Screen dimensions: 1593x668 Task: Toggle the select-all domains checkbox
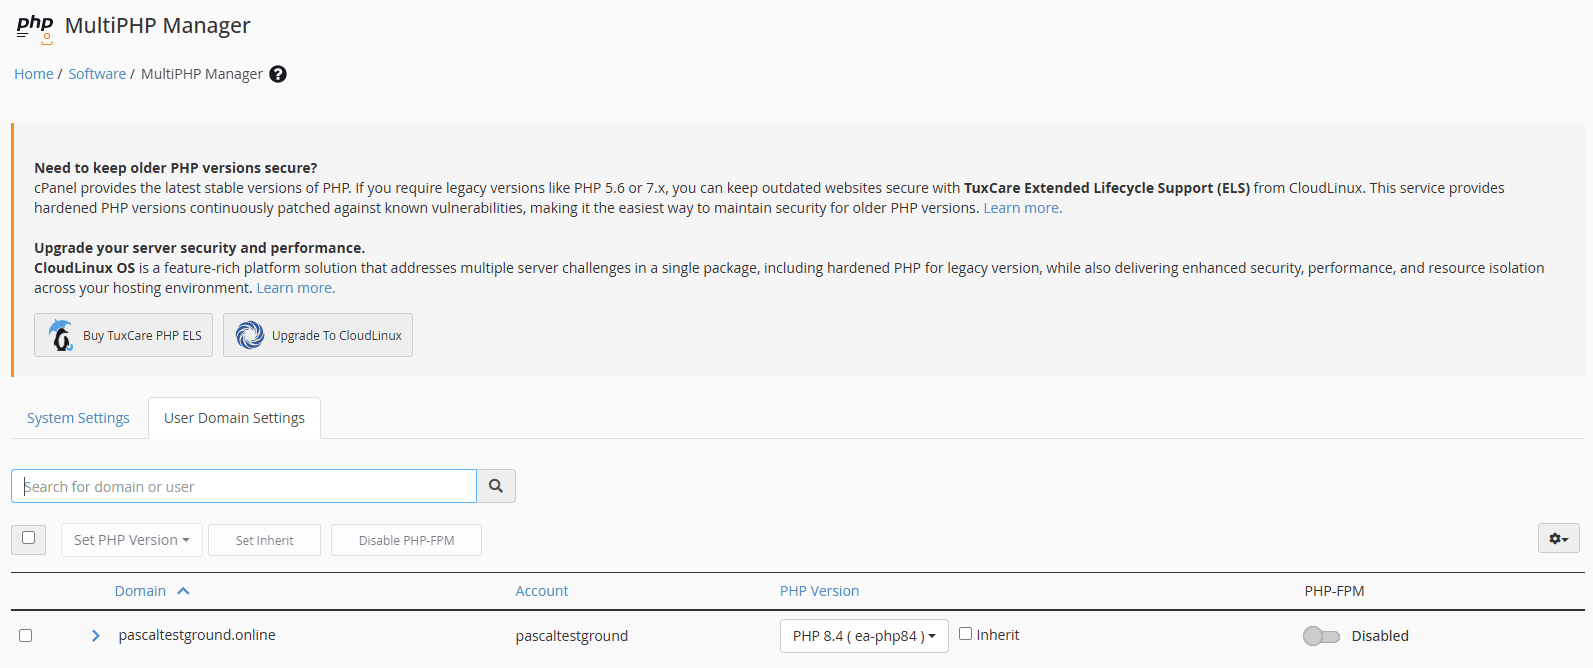pos(28,538)
